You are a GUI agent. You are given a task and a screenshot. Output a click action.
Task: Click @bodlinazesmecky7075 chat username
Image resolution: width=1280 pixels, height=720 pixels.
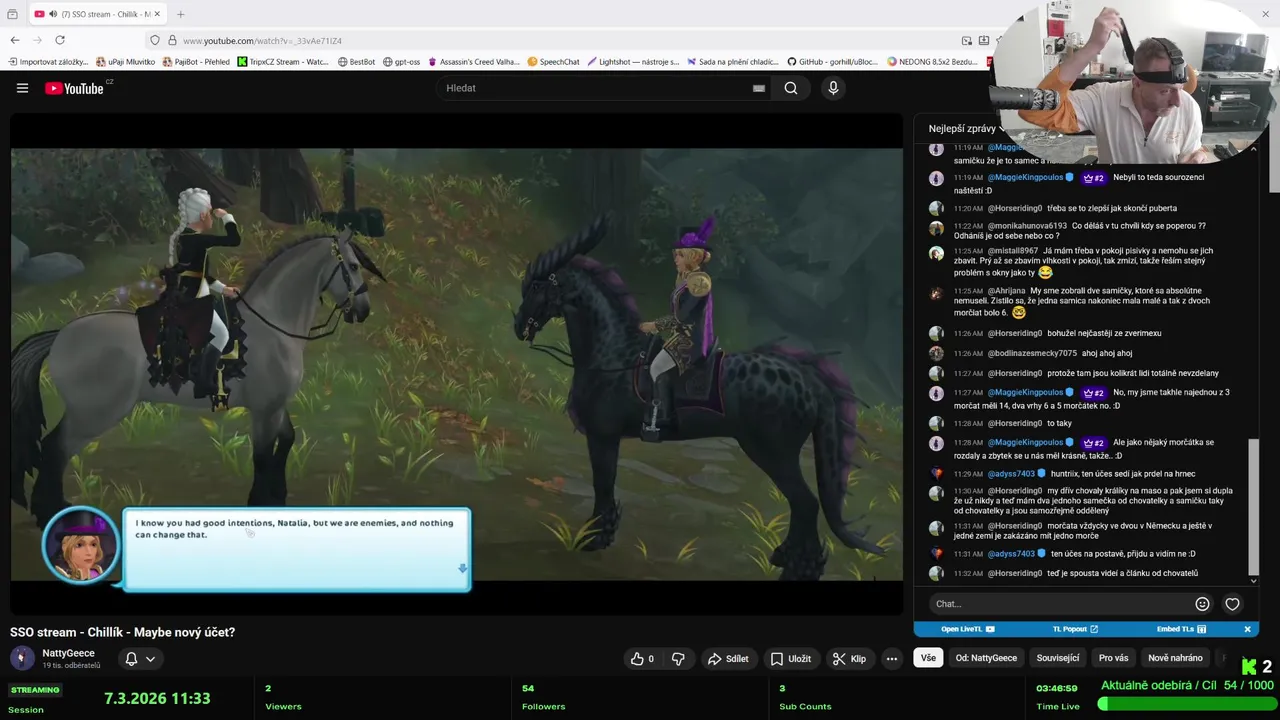point(1032,353)
